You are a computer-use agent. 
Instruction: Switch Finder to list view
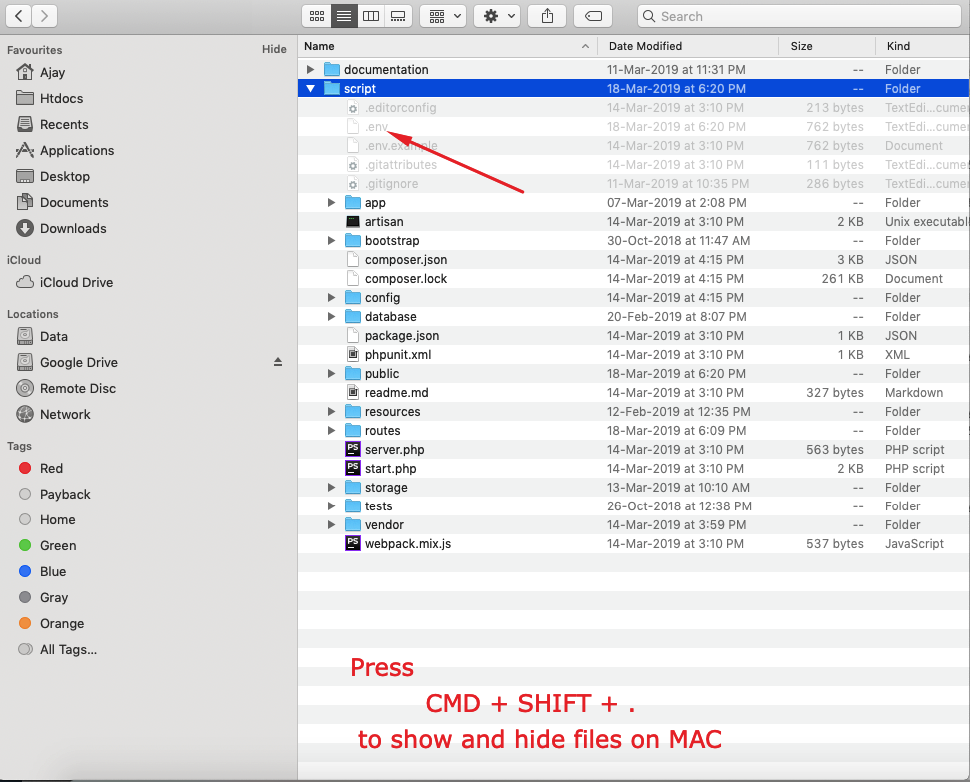344,16
